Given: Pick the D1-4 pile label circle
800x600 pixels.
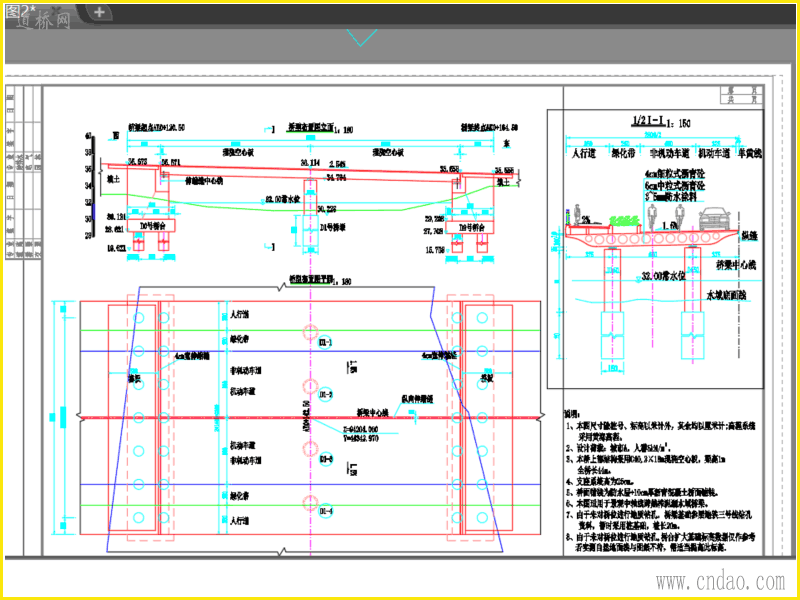Looking at the screenshot, I should tap(326, 511).
